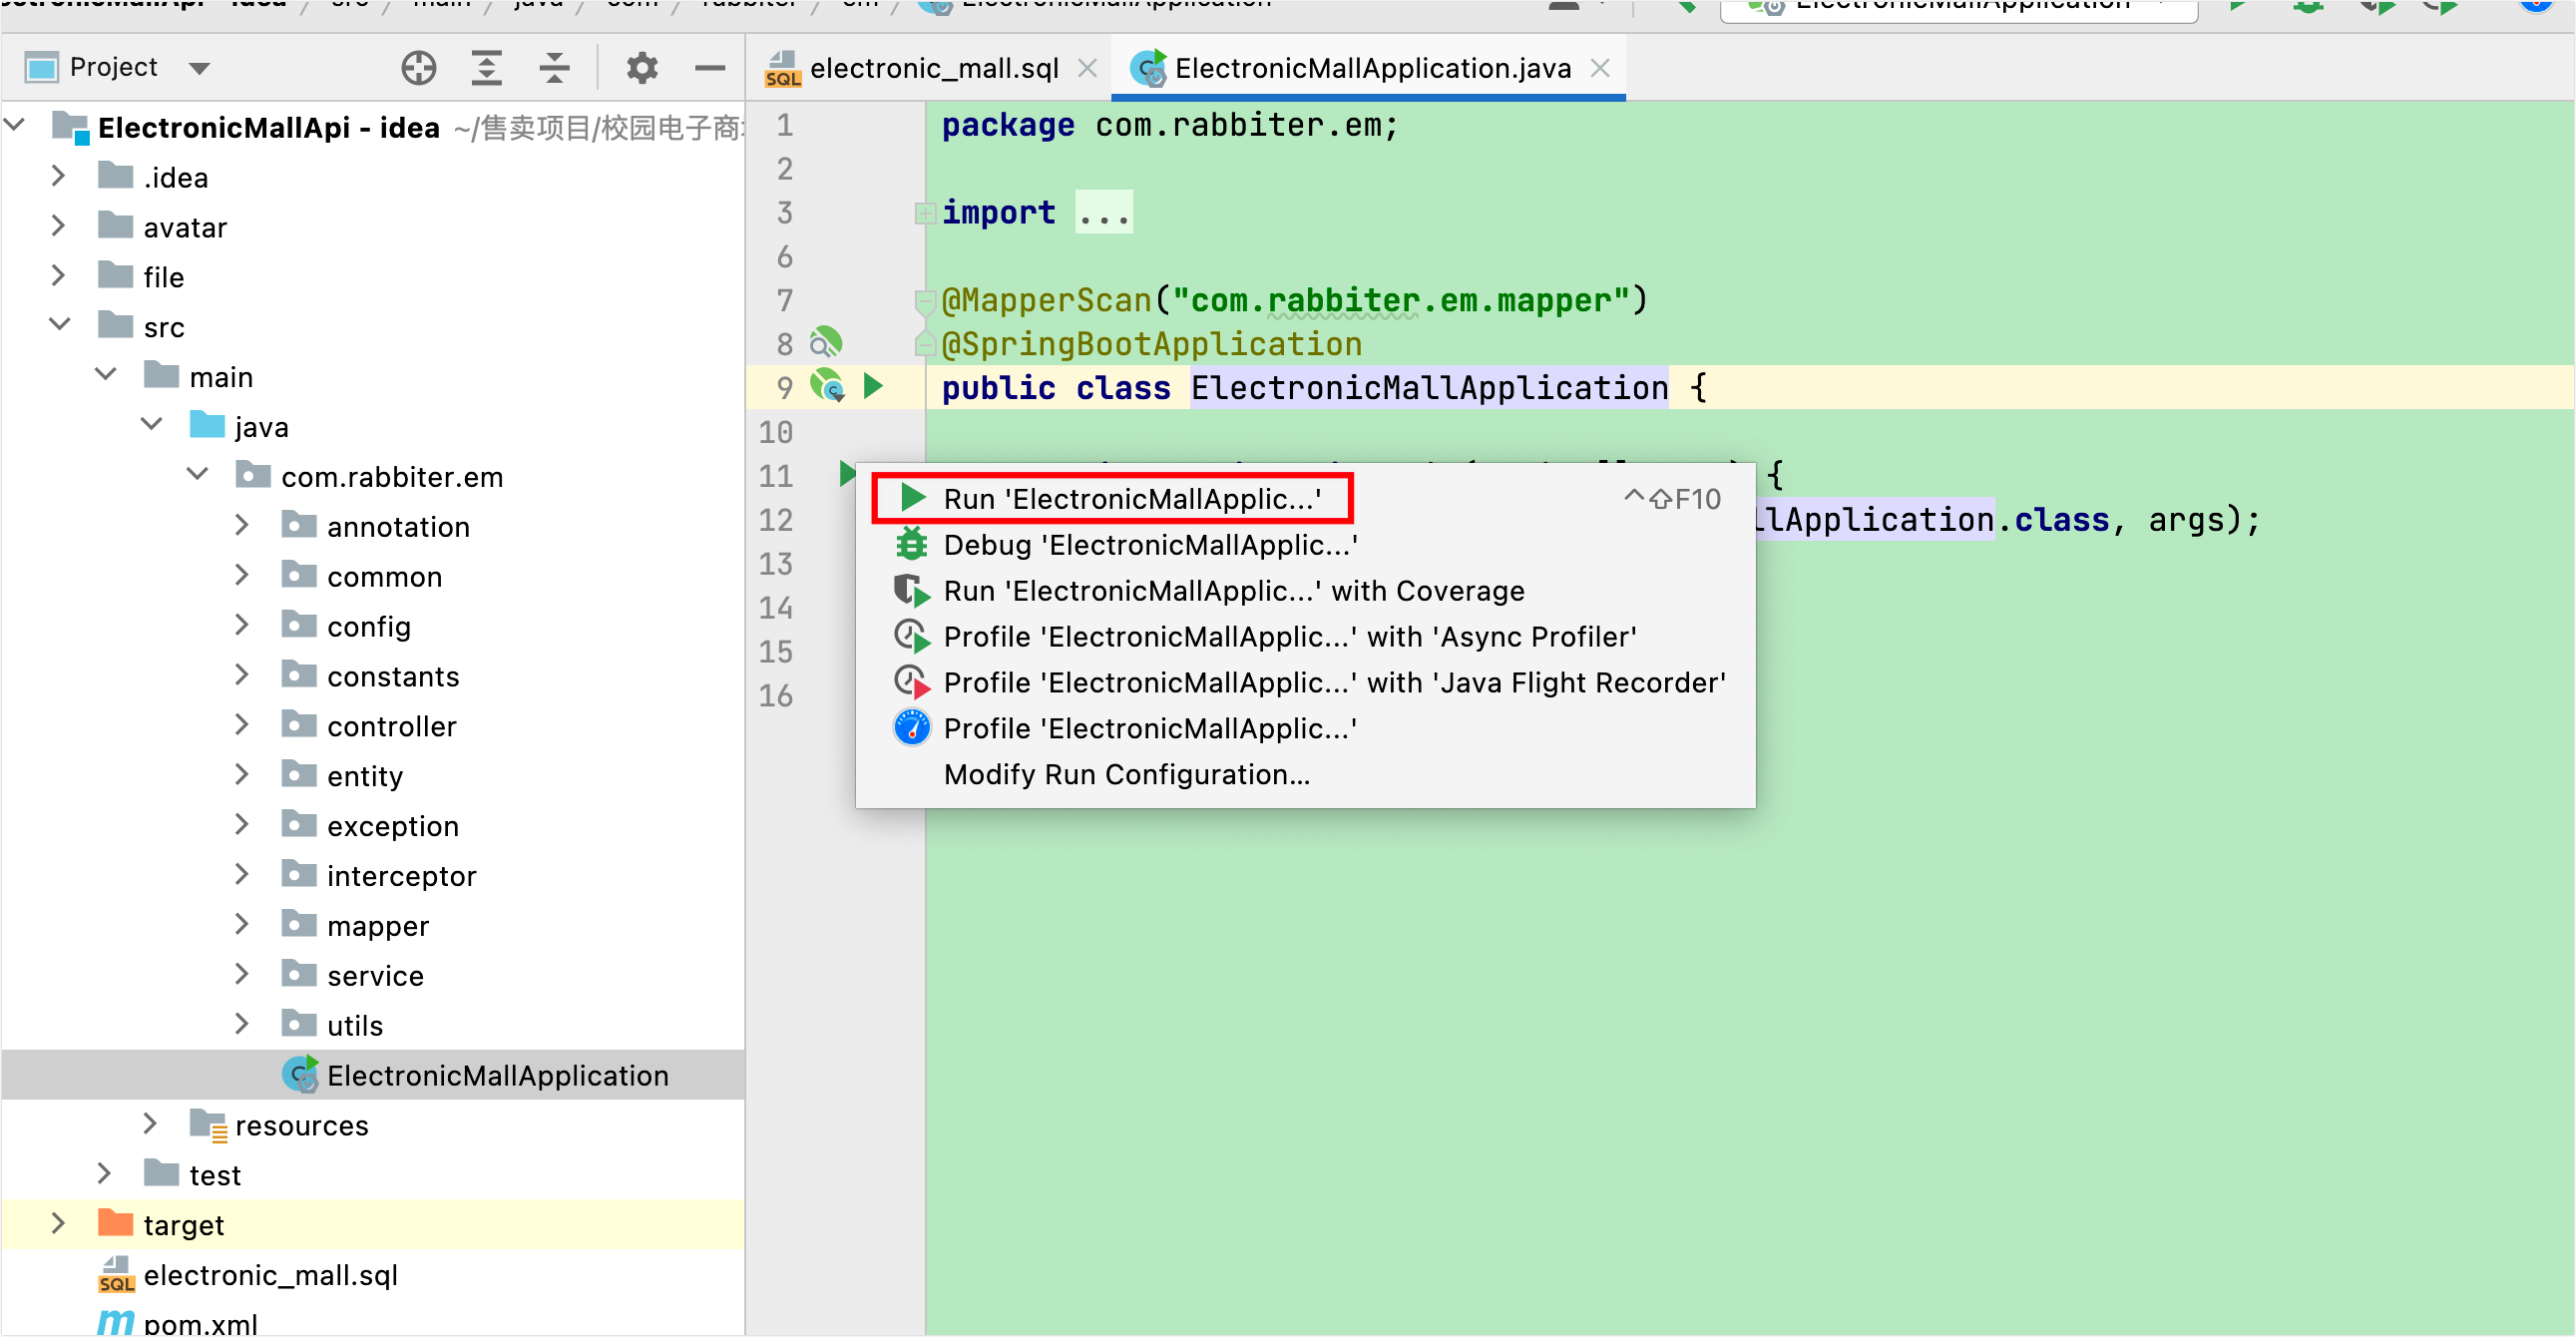Open the Project view dropdown arrow
This screenshot has height=1337, width=2576.
point(199,68)
